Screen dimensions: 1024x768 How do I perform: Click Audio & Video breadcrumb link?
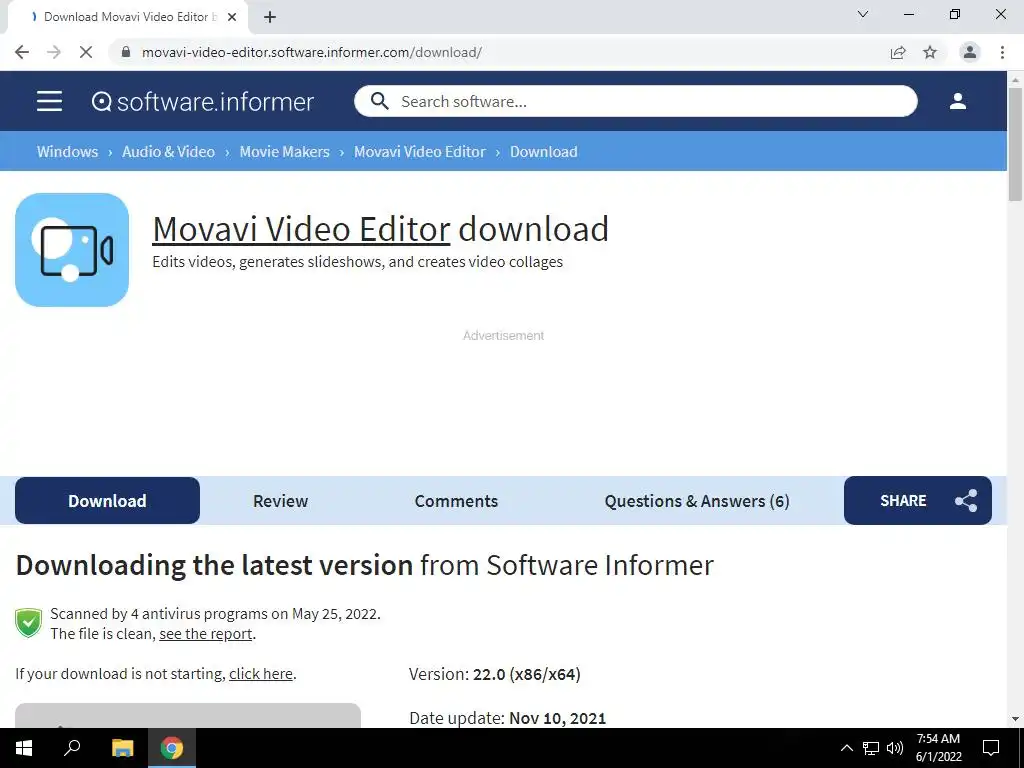(168, 152)
